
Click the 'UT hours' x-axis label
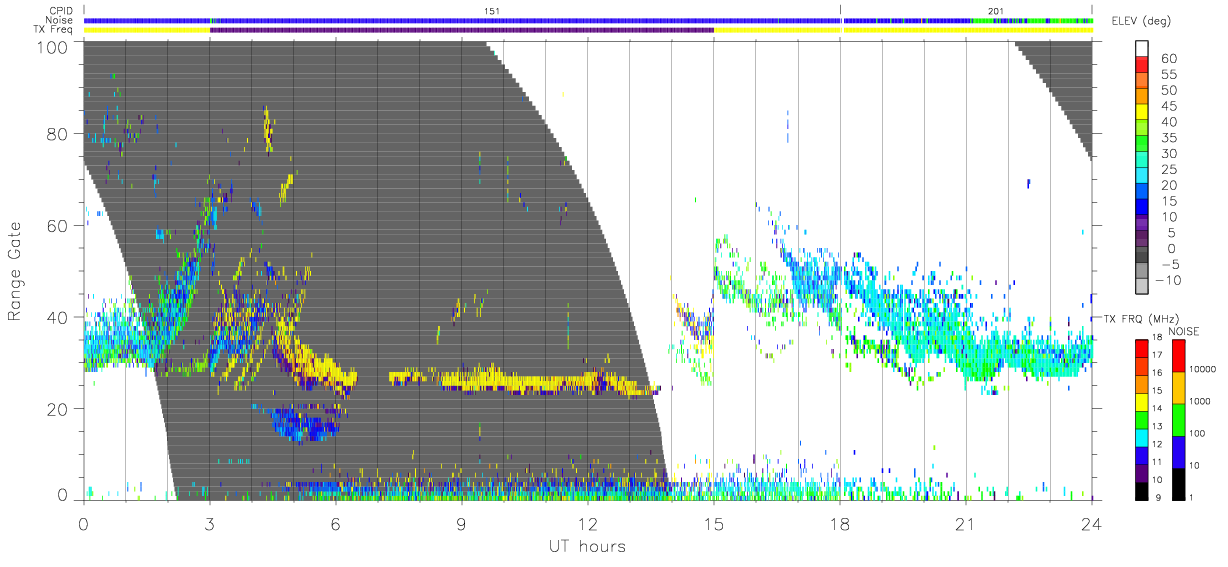coord(587,546)
